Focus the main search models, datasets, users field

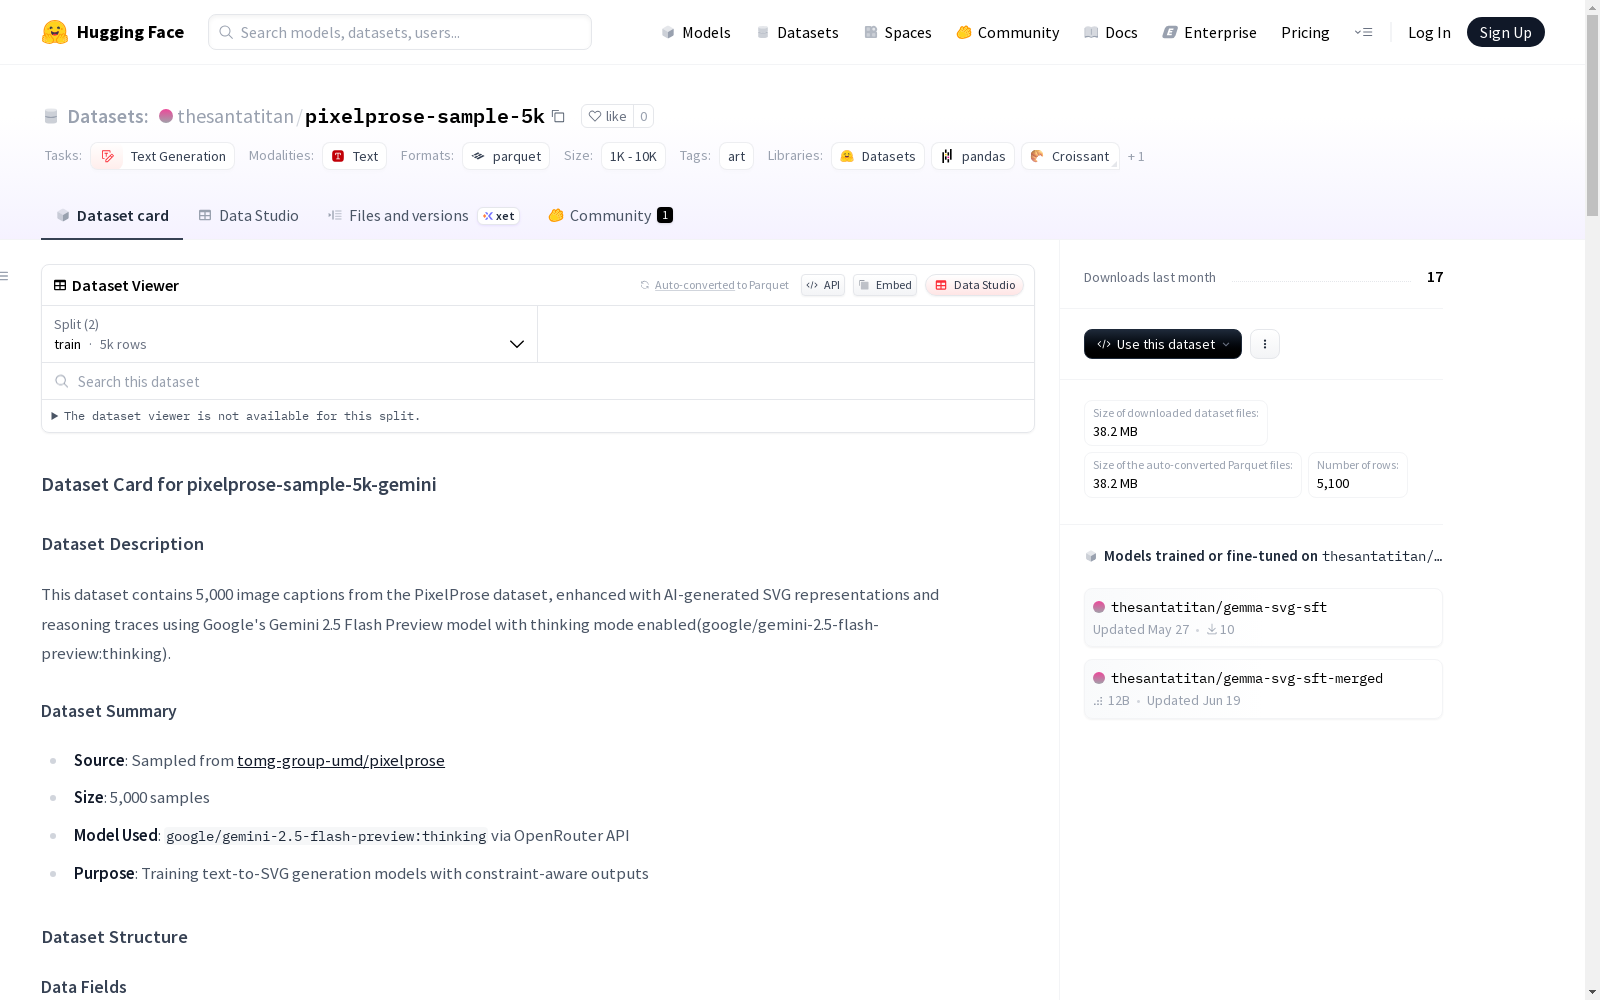click(x=400, y=32)
